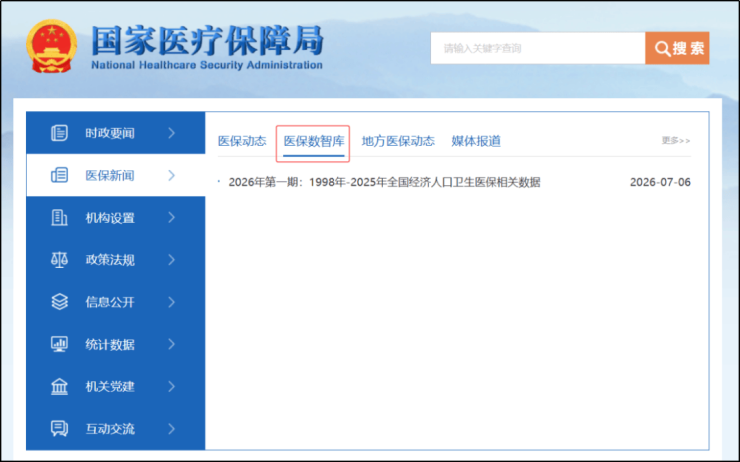740x462 pixels.
Task: Click the 政策法规 scales icon
Action: (x=59, y=260)
